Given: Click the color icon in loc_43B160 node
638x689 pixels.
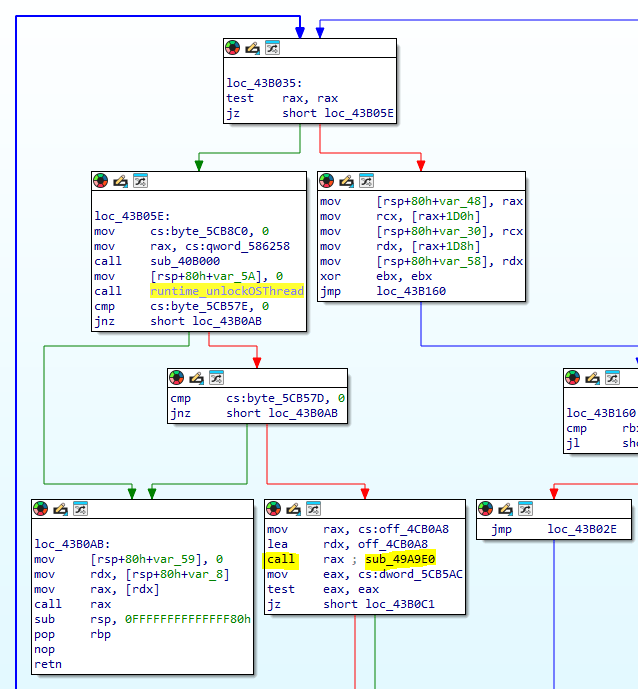Looking at the screenshot, I should [x=573, y=377].
